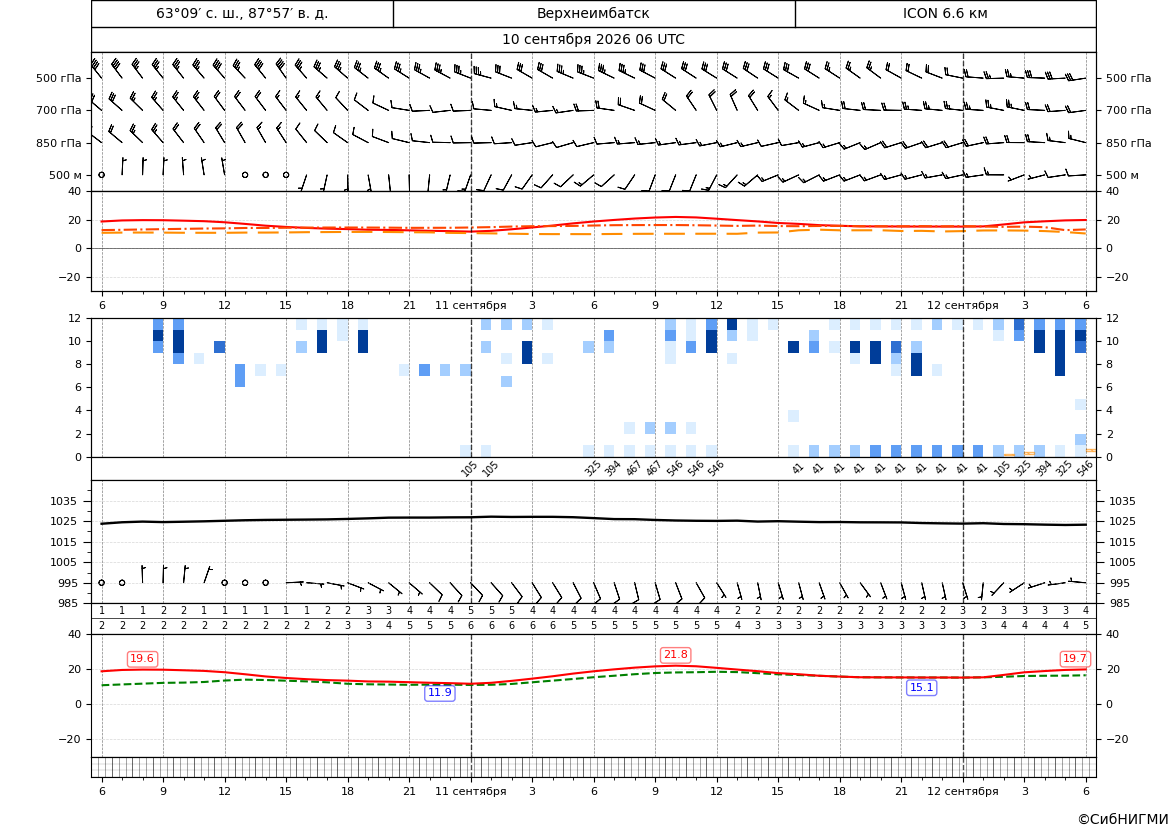
Task: Click the 12 сентября label on bottom axis
Action: pyautogui.click(x=962, y=791)
